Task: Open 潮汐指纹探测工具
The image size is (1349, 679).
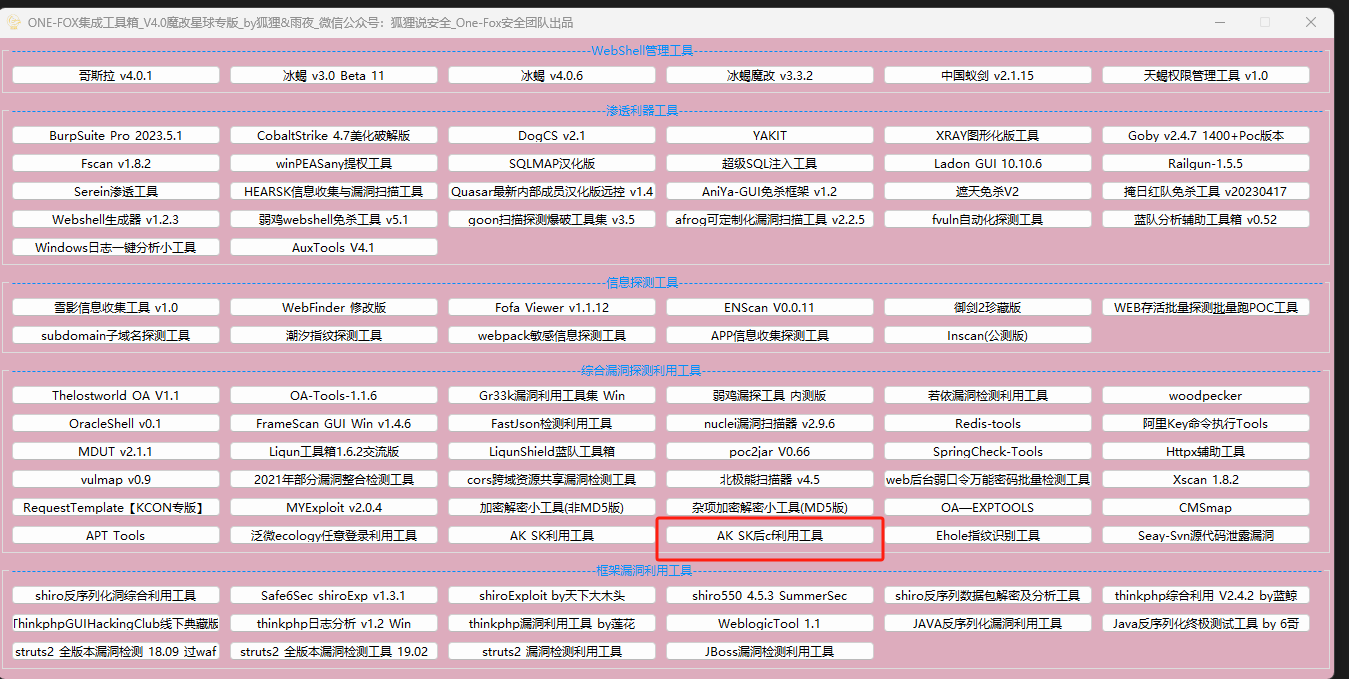Action: pyautogui.click(x=334, y=335)
